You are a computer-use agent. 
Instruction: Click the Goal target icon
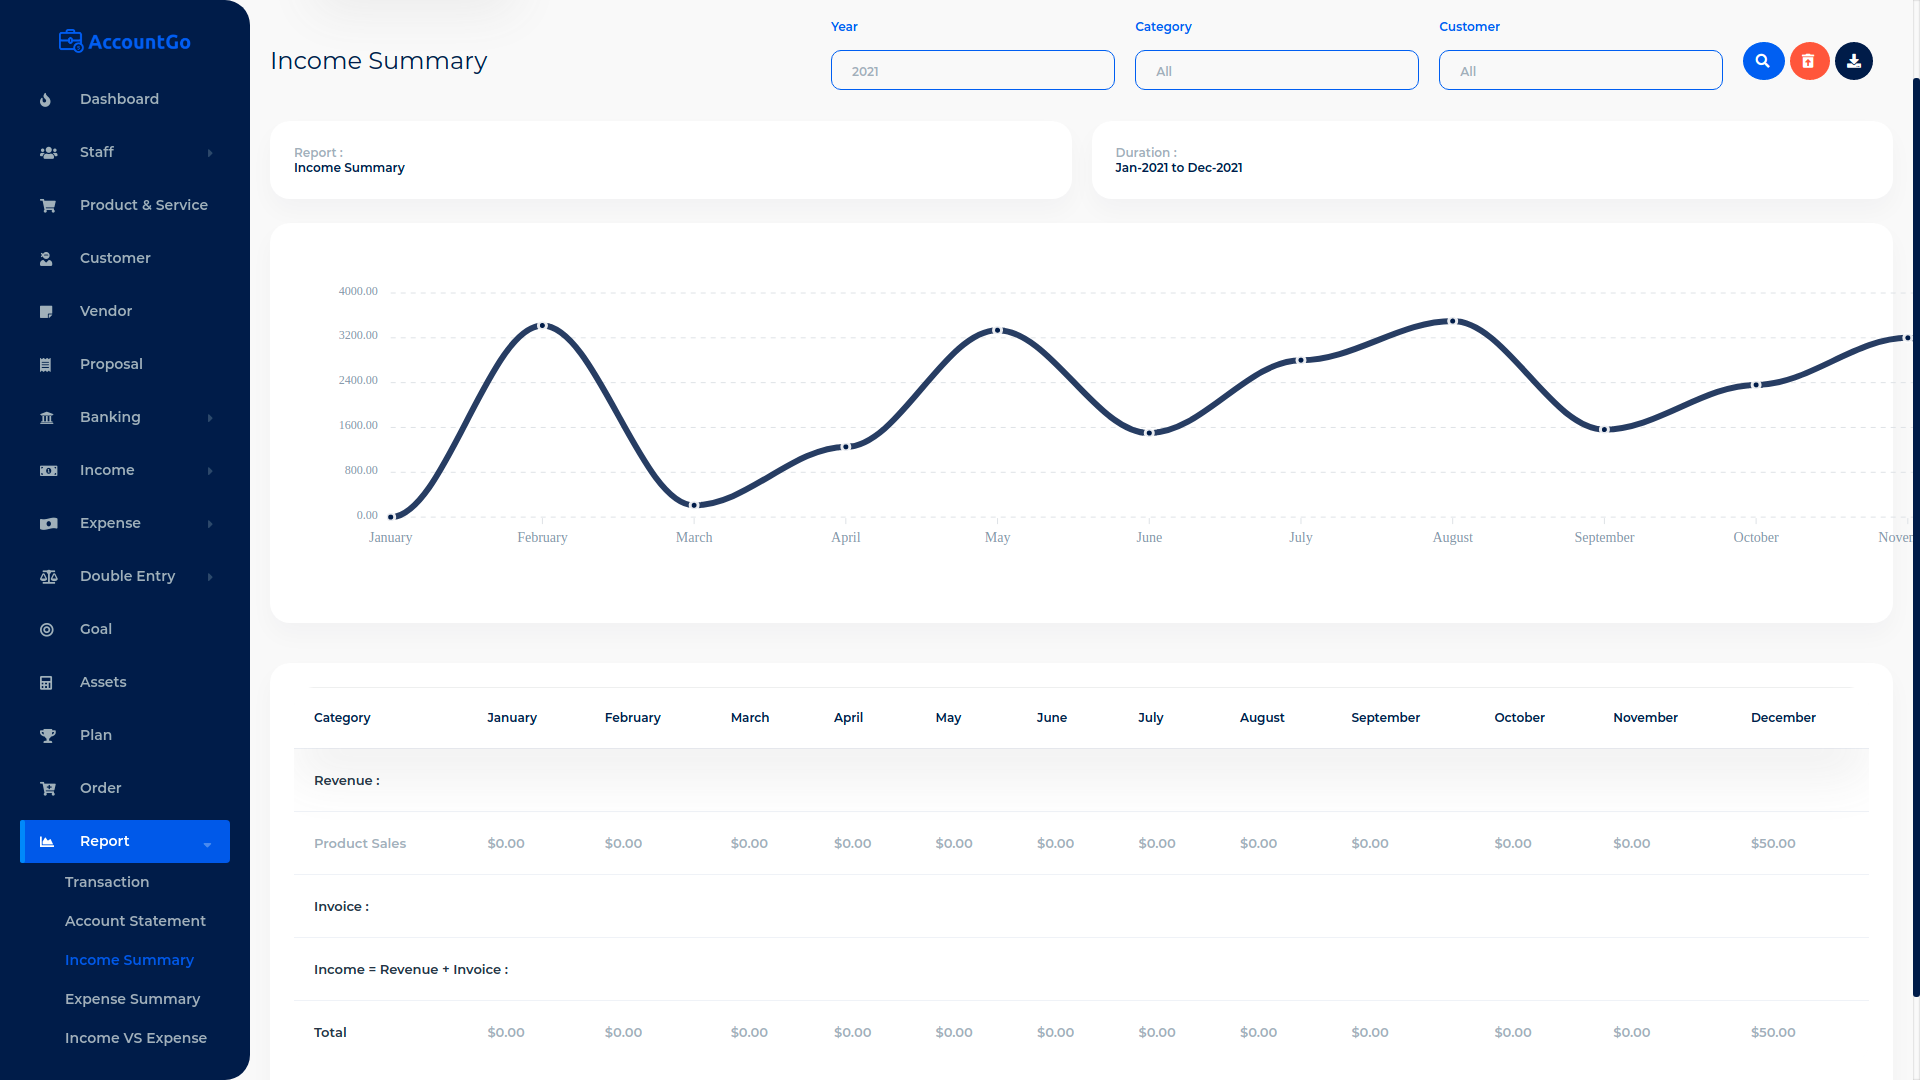pos(47,630)
